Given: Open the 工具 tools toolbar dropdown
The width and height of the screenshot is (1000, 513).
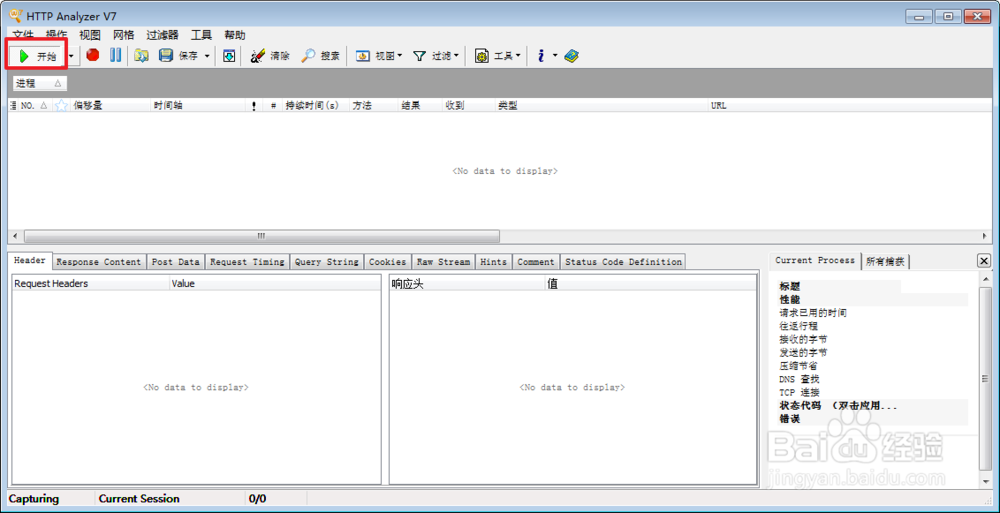Looking at the screenshot, I should click(x=497, y=56).
